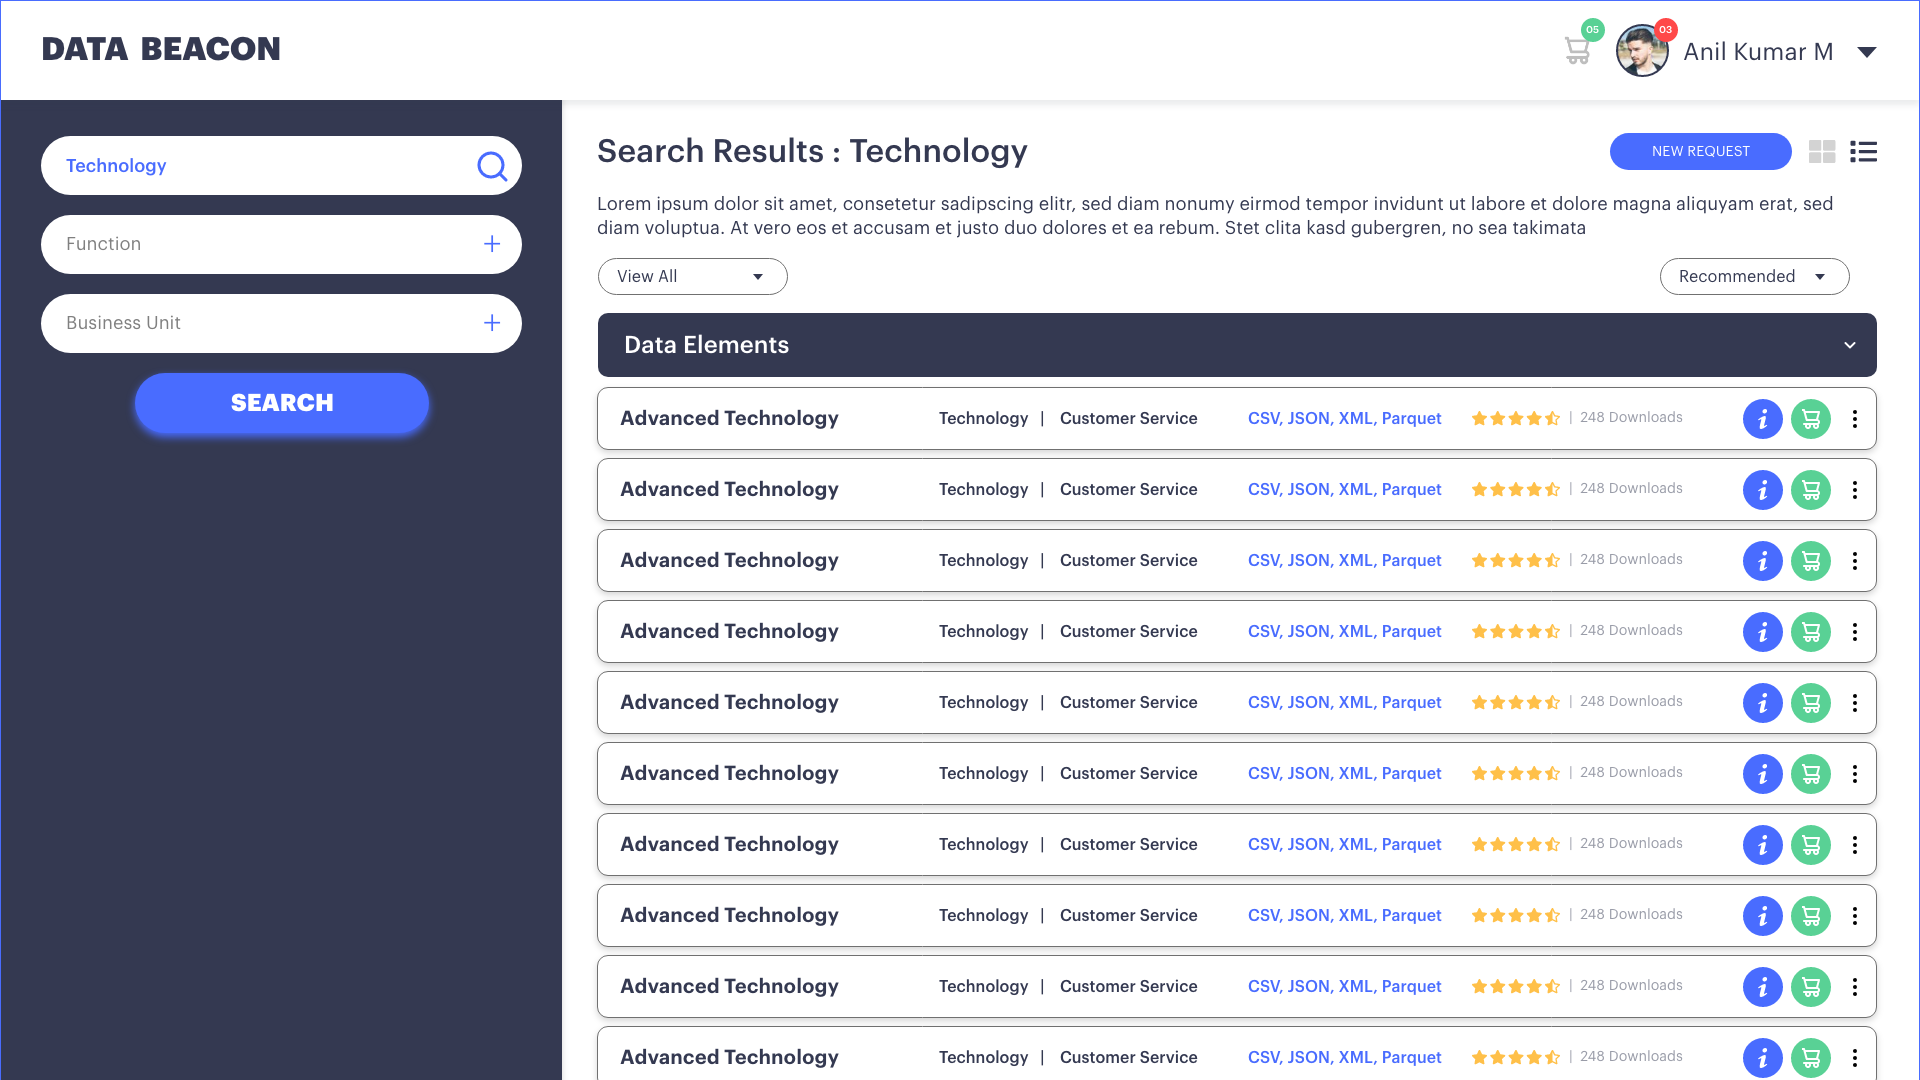
Task: Click the NEW REQUEST button
Action: pos(1700,151)
